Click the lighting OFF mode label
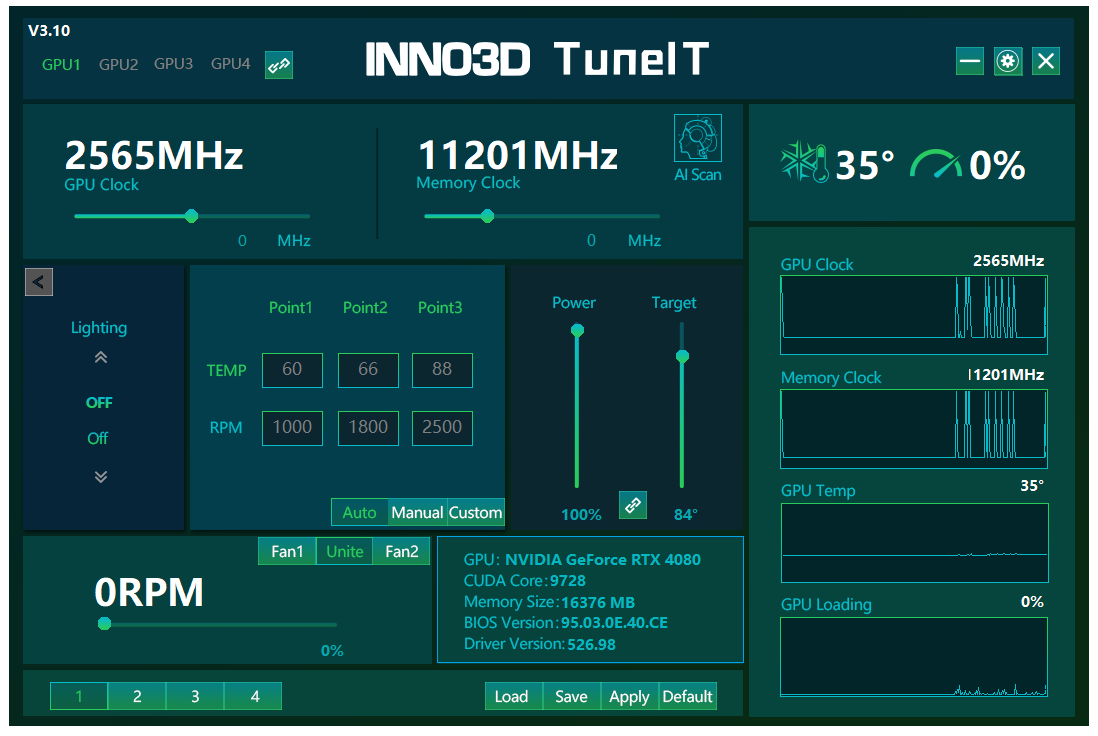The image size is (1098, 736). point(99,403)
